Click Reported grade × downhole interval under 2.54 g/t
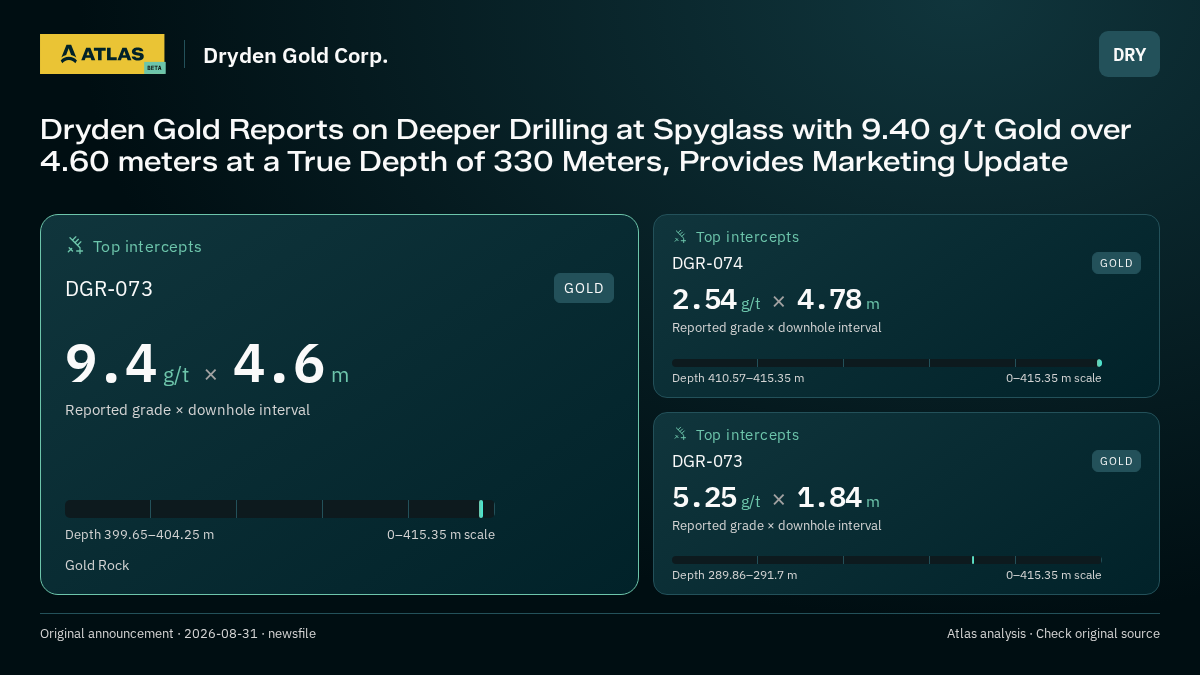Viewport: 1200px width, 675px height. pyautogui.click(x=776, y=328)
